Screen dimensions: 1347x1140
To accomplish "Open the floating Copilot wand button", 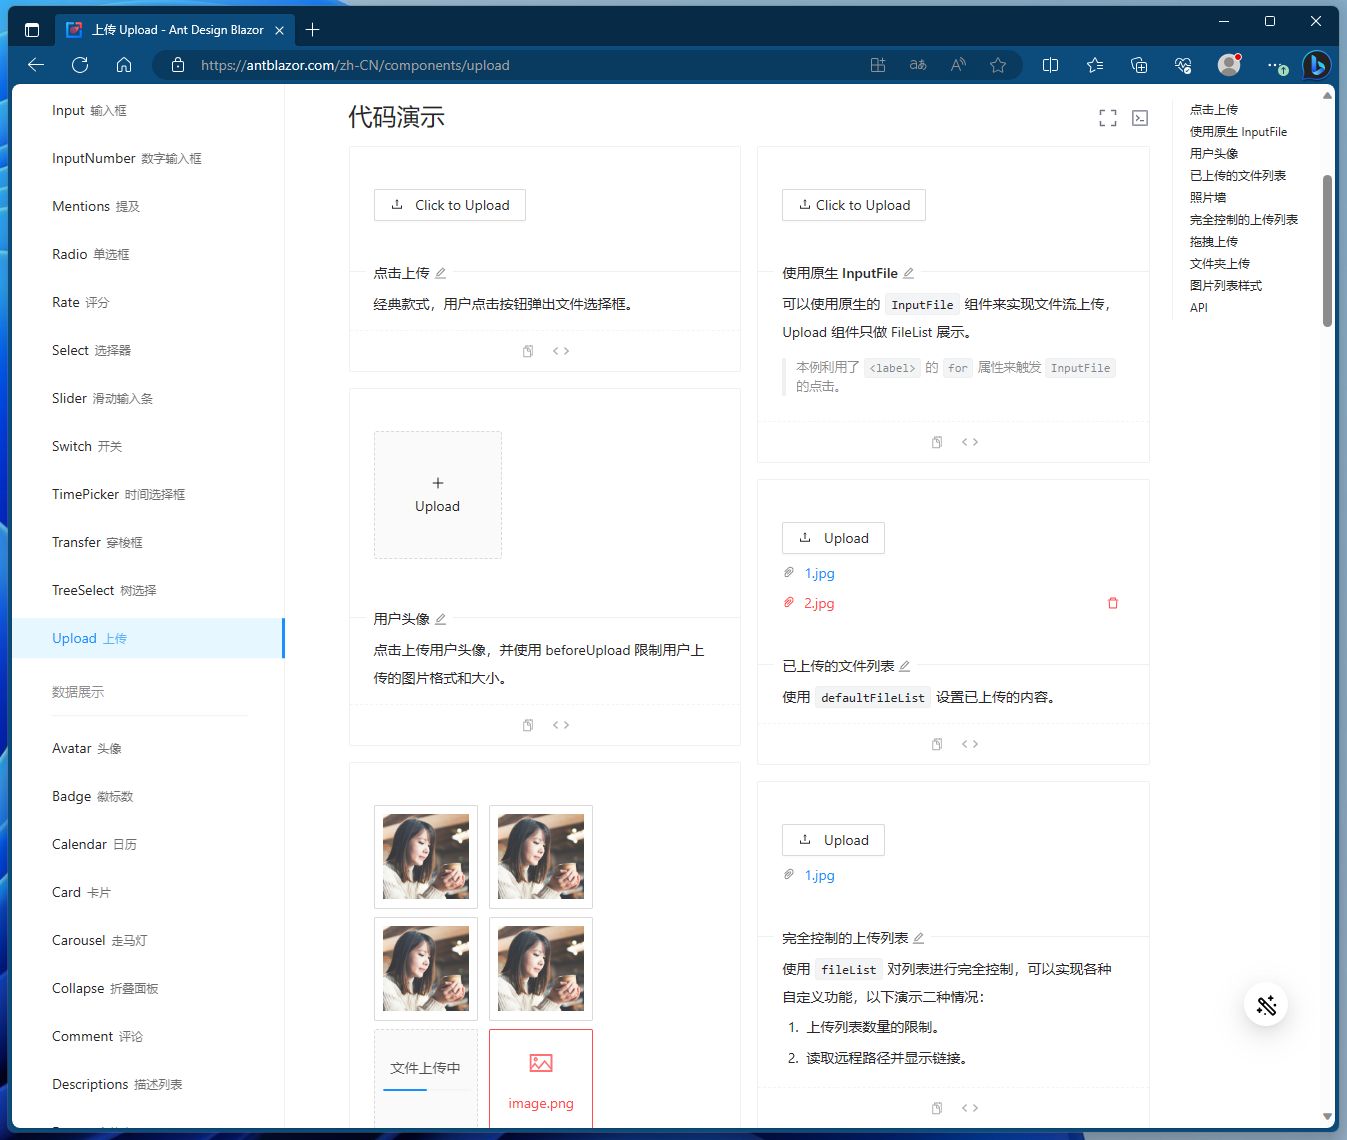I will tap(1266, 1005).
